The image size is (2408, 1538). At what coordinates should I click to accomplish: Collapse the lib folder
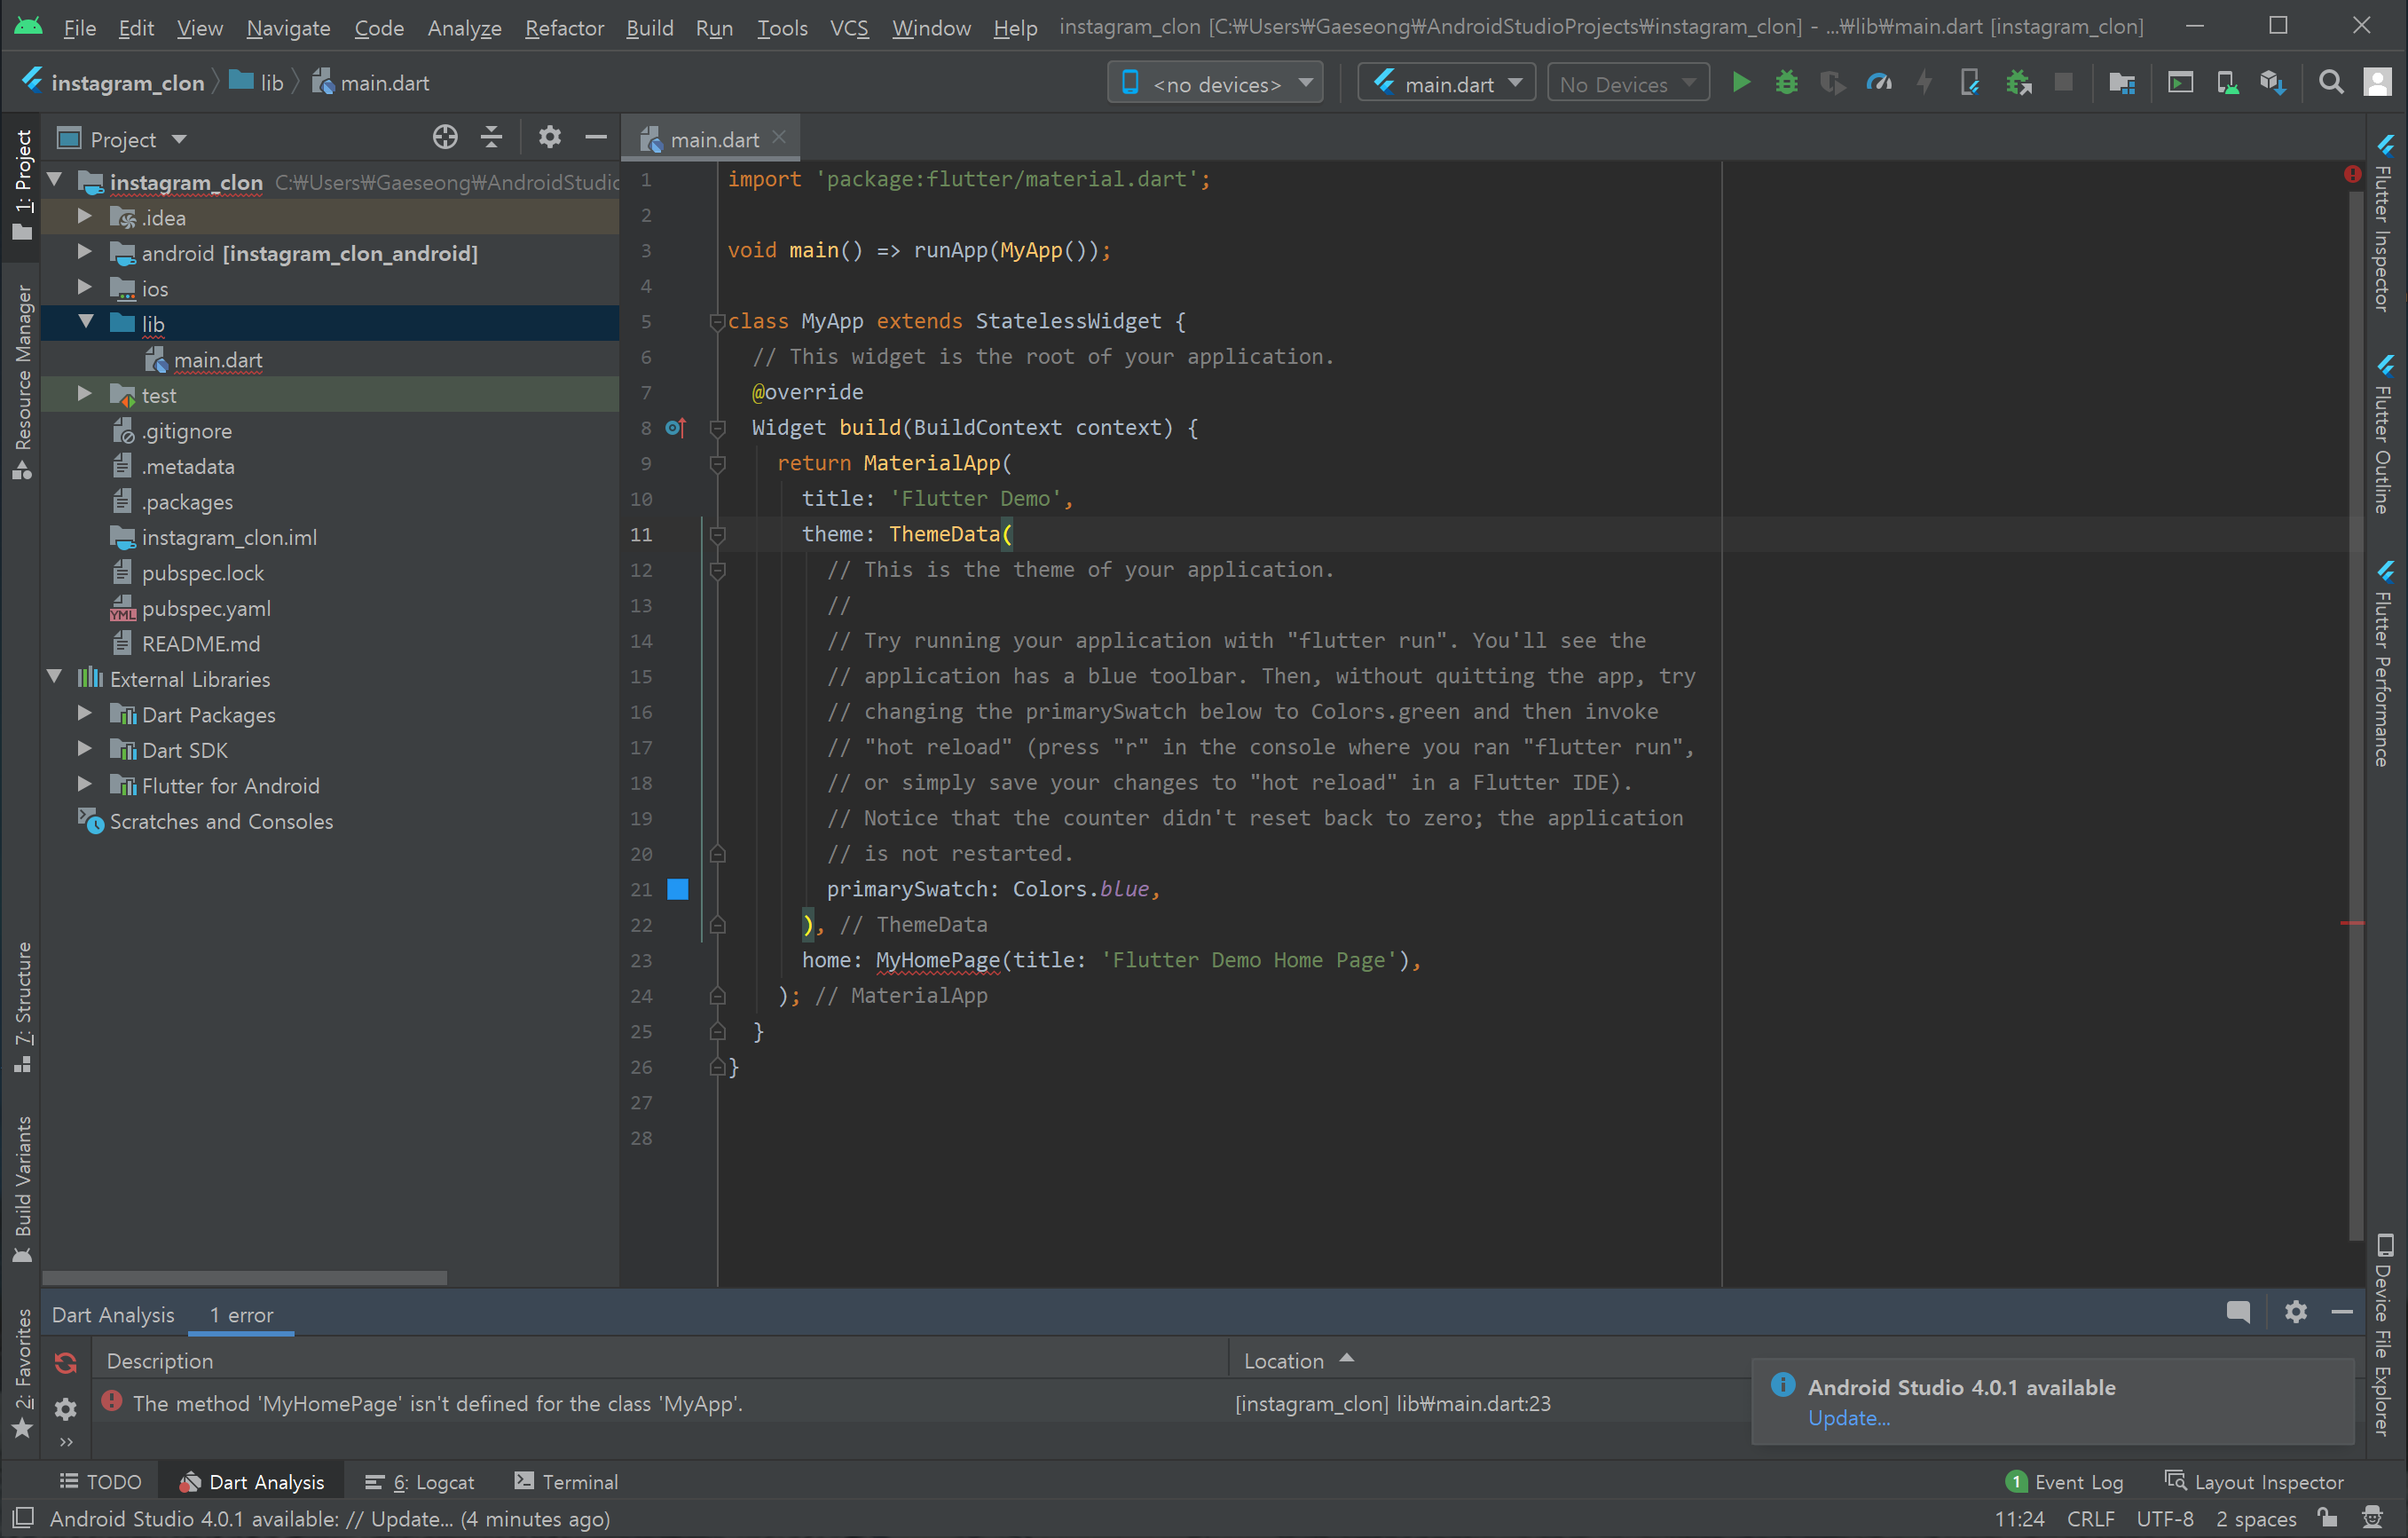click(x=85, y=322)
